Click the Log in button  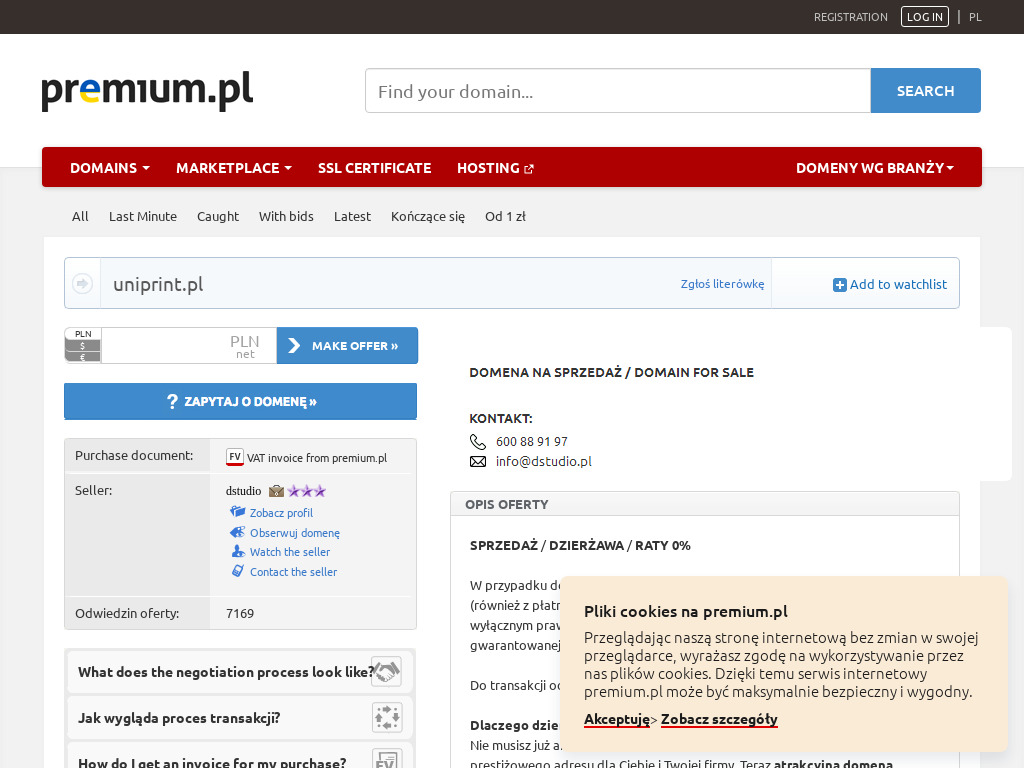(924, 17)
